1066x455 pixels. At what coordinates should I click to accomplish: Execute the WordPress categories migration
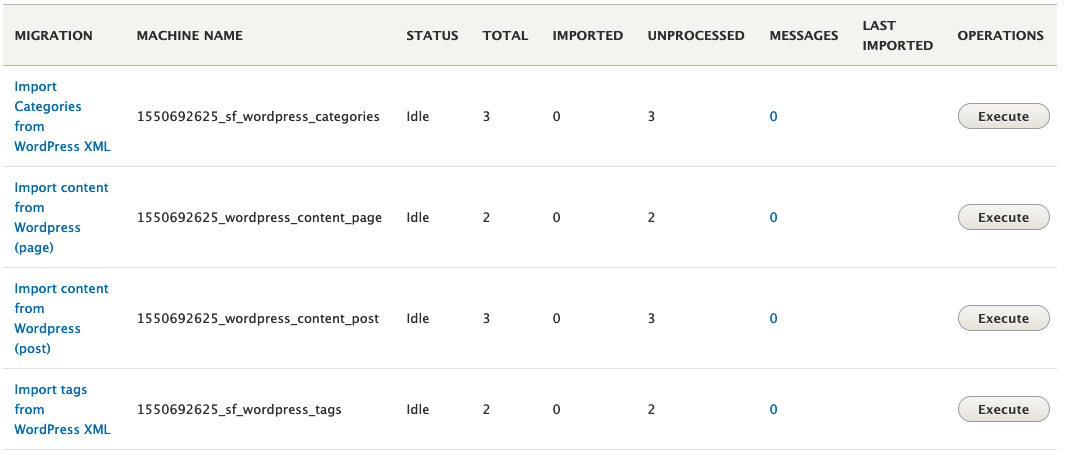tap(1003, 116)
